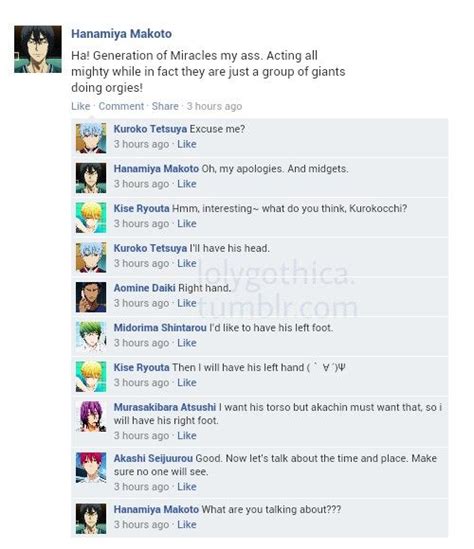This screenshot has height=549, width=474.
Task: Like Akashi Seijuurou's comment
Action: (187, 487)
